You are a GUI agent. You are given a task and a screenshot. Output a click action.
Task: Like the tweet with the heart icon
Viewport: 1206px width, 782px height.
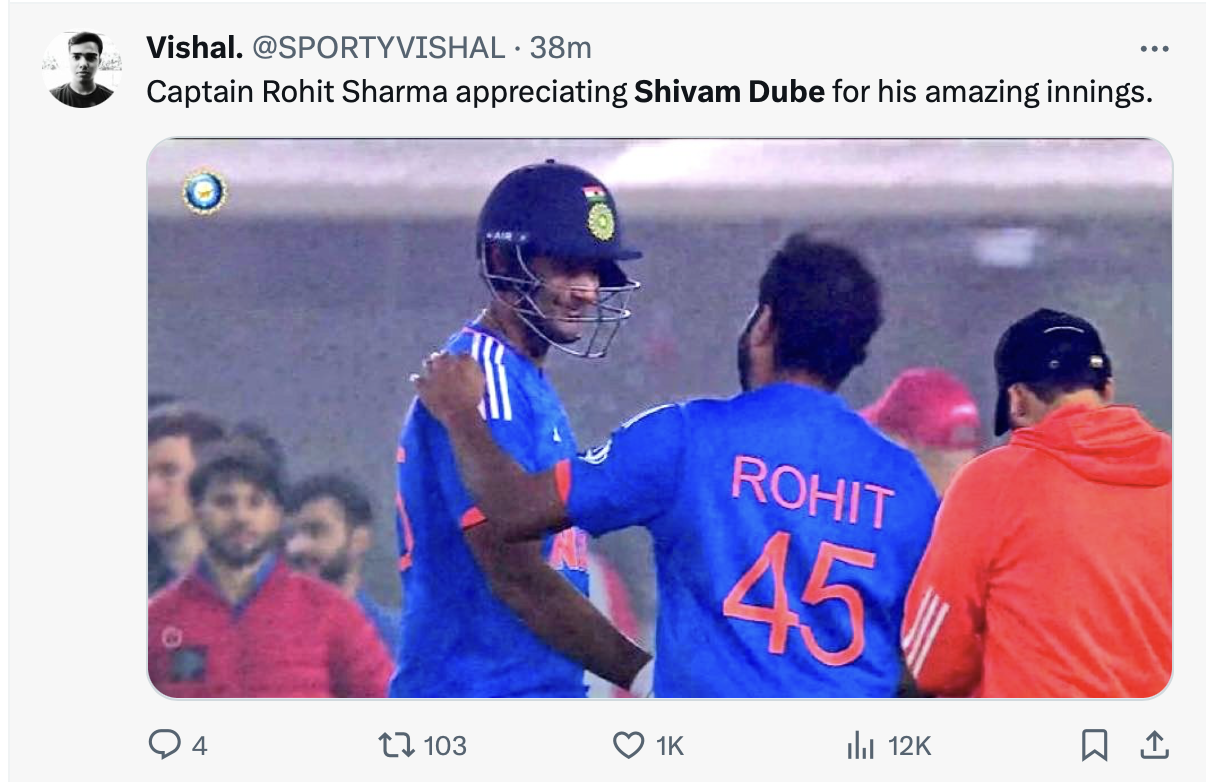click(628, 744)
